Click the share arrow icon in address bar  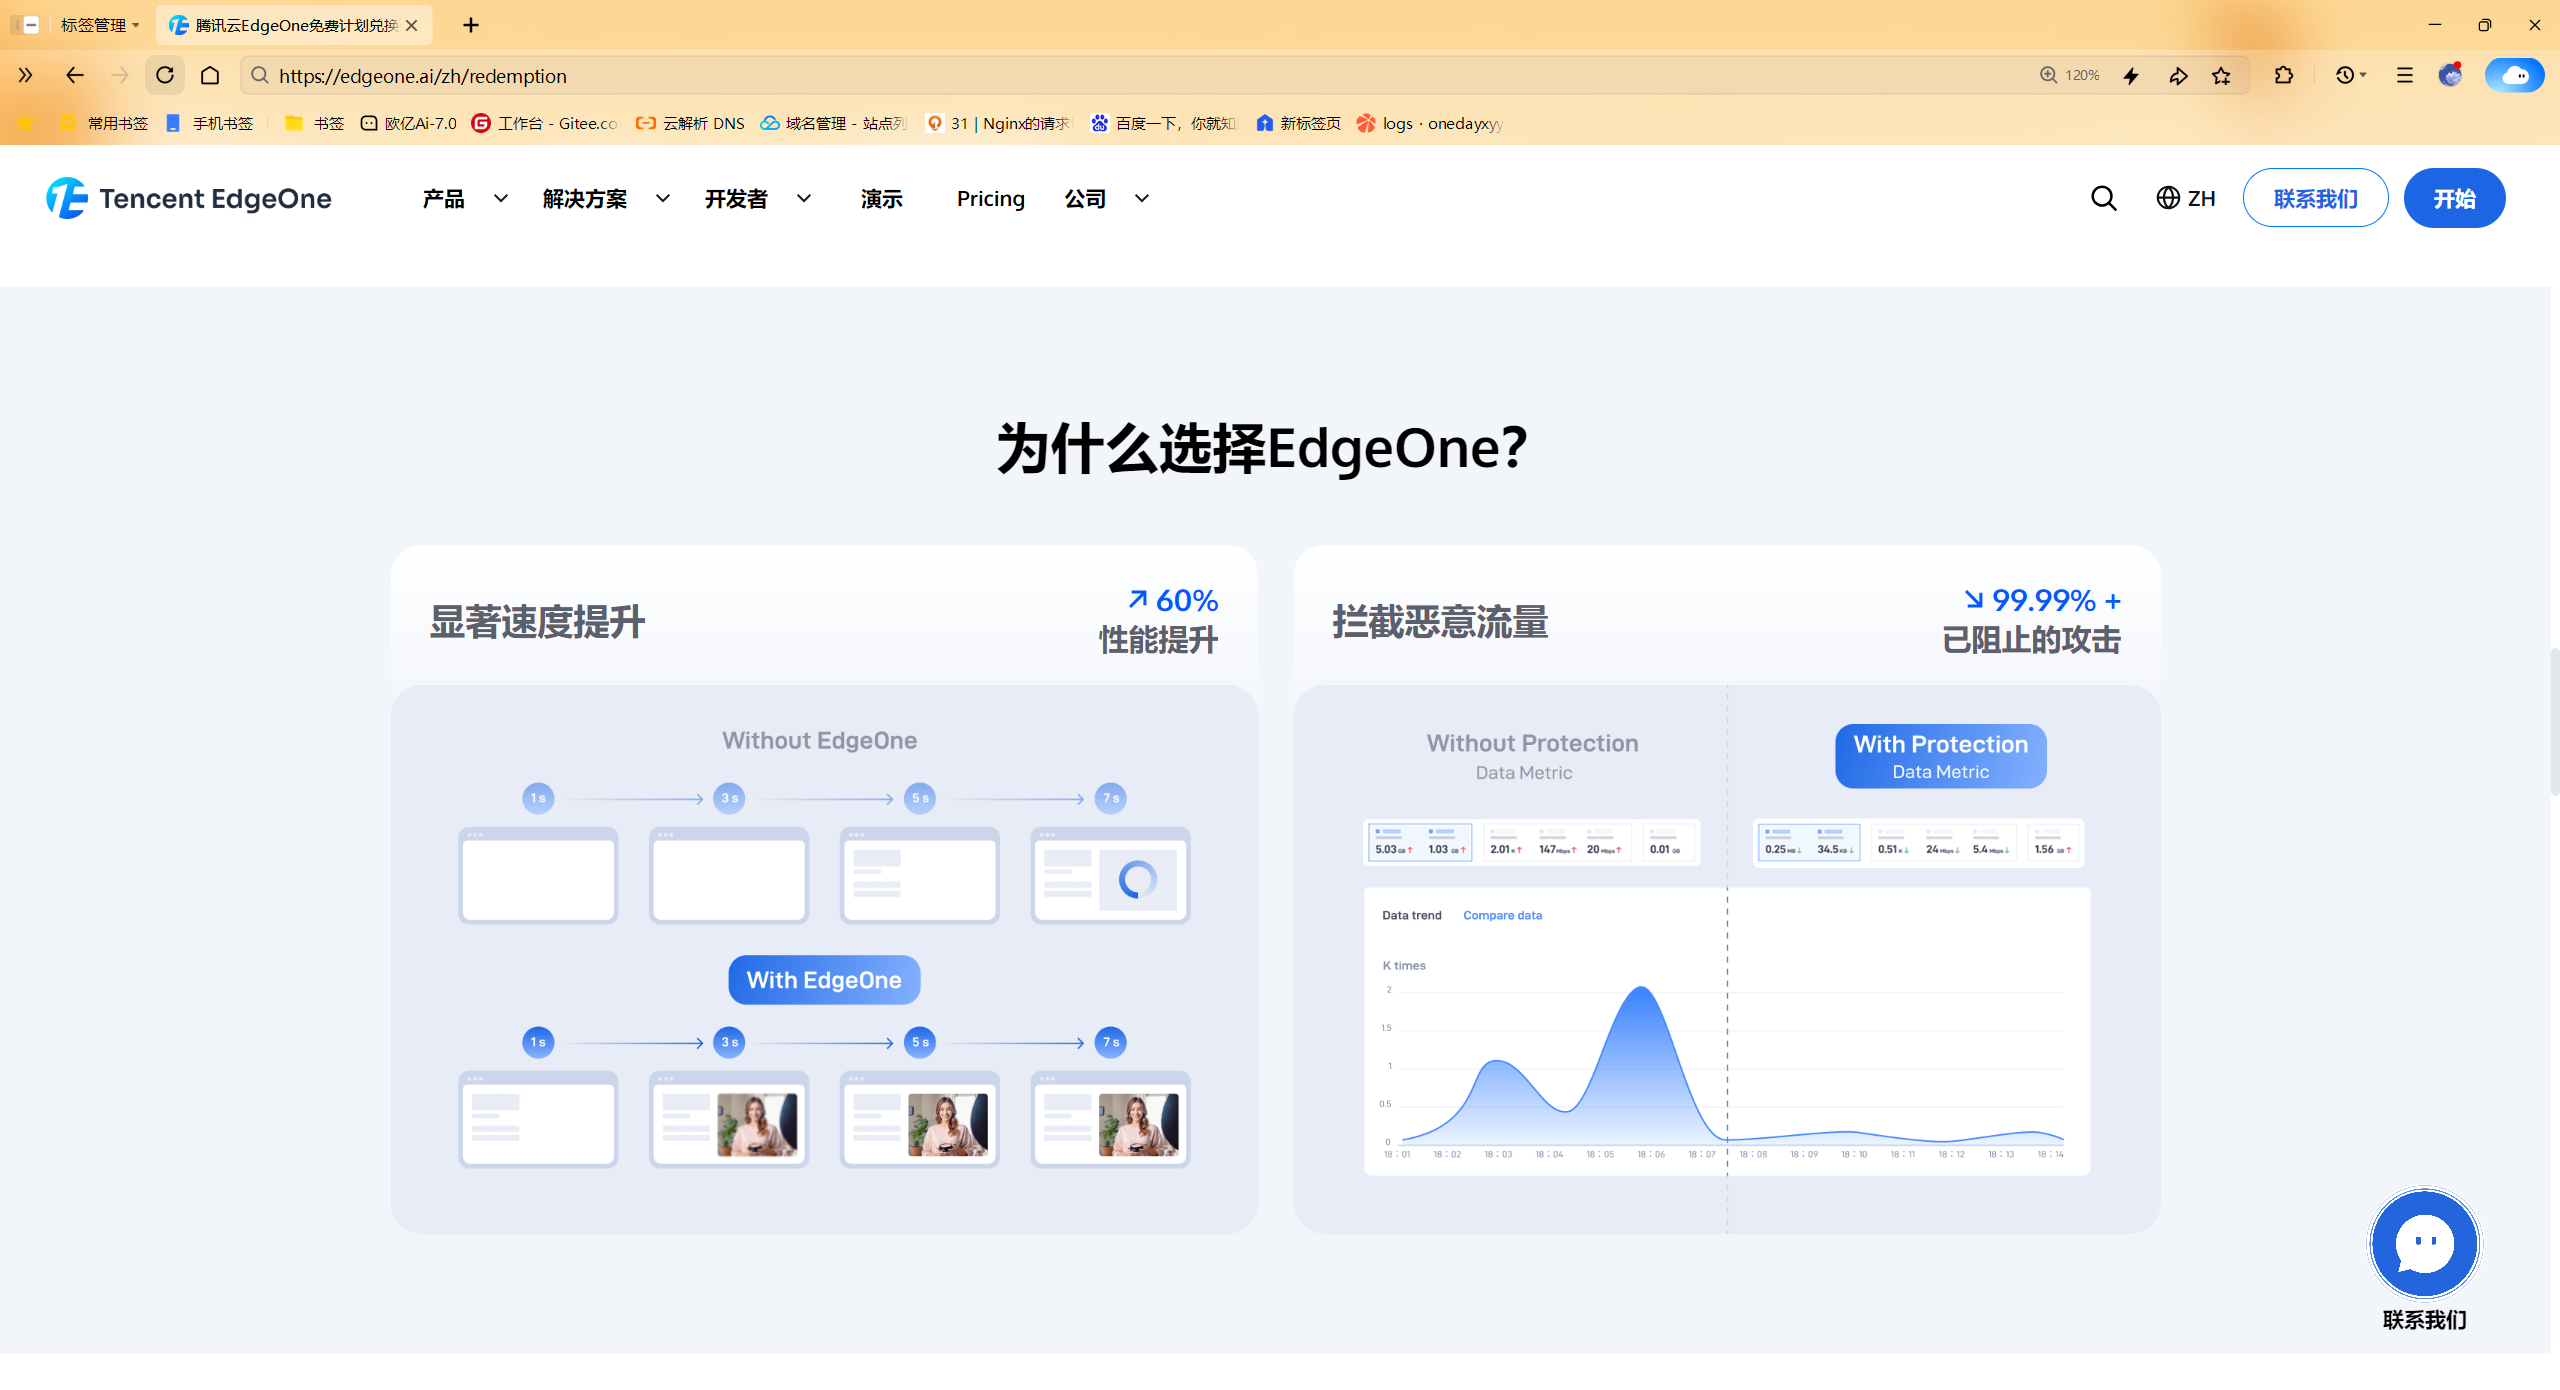[x=2177, y=75]
